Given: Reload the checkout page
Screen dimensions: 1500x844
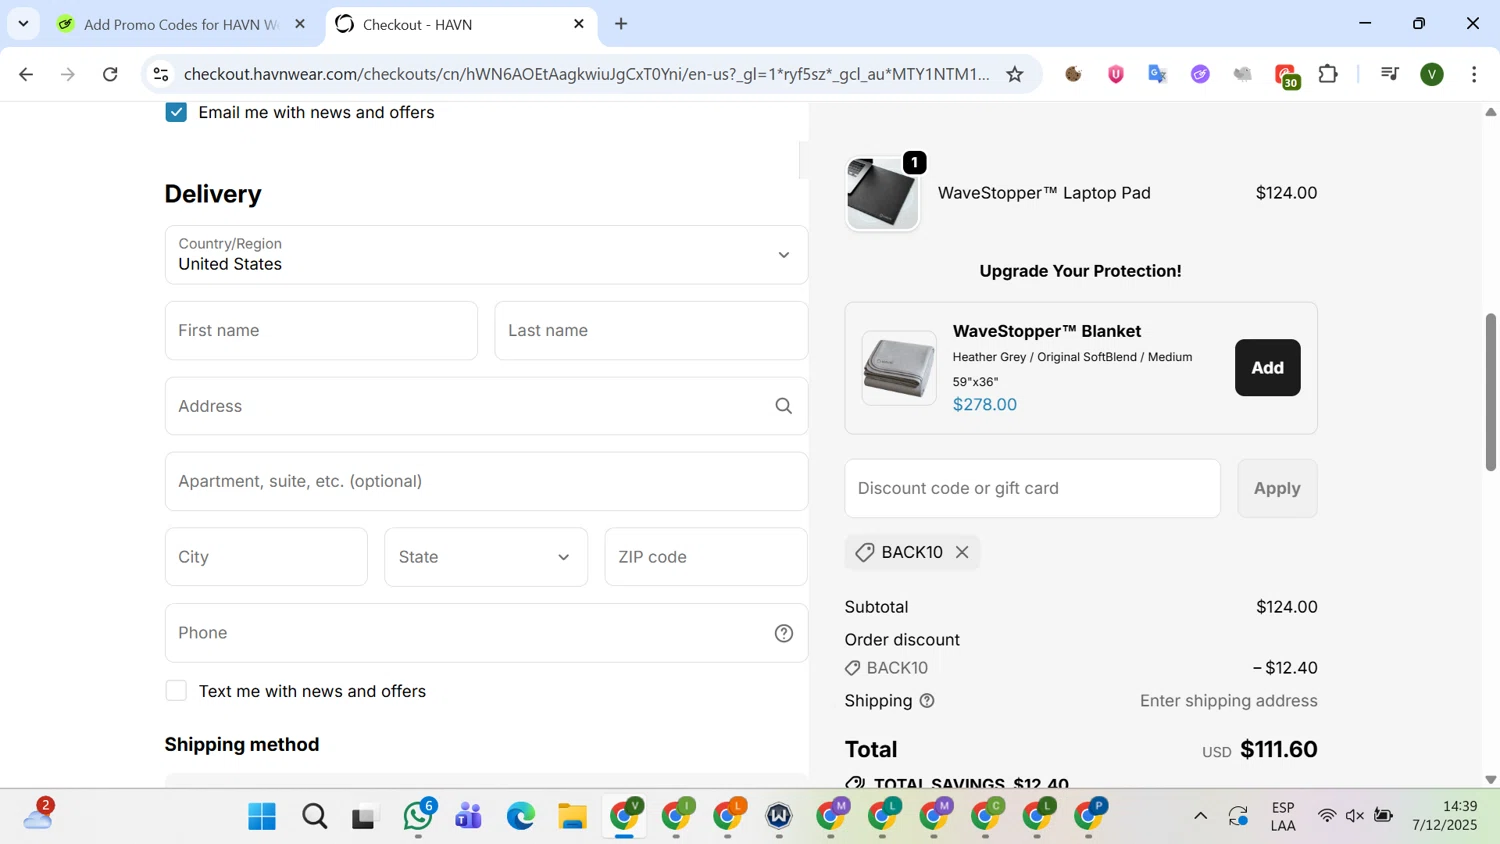Looking at the screenshot, I should pos(111,74).
